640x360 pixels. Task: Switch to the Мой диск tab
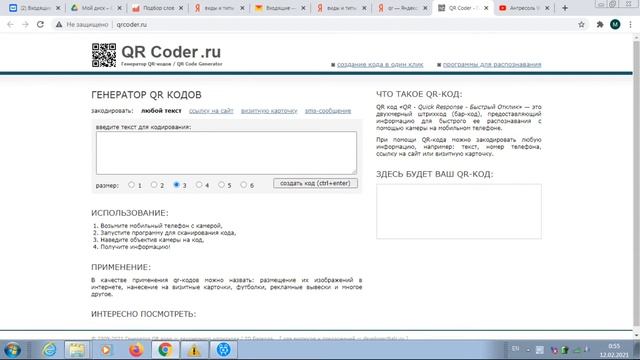[96, 8]
